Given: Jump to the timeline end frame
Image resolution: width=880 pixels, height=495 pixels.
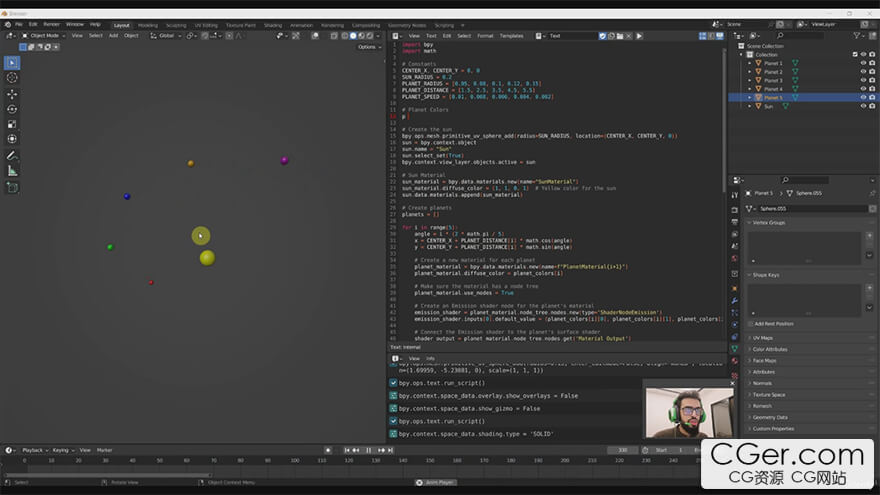Looking at the screenshot, I should [391, 450].
